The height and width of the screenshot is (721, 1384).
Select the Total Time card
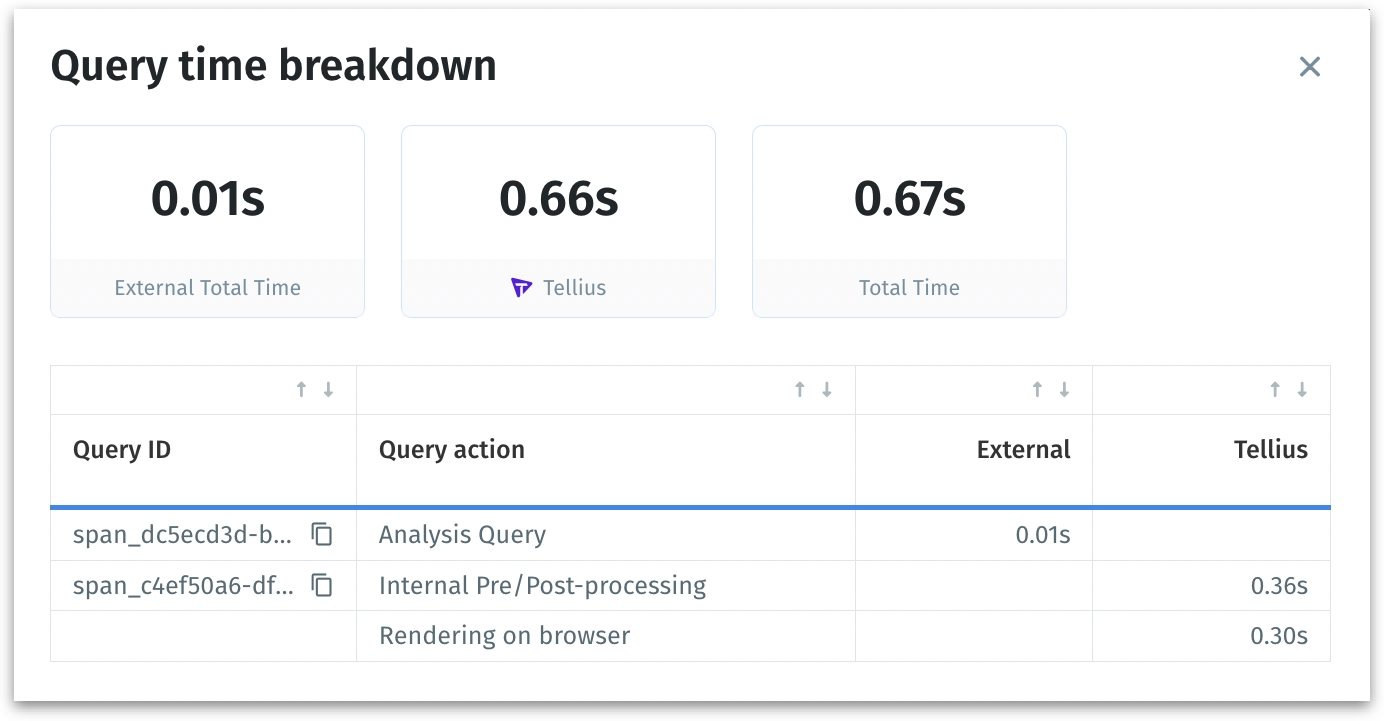tap(909, 221)
